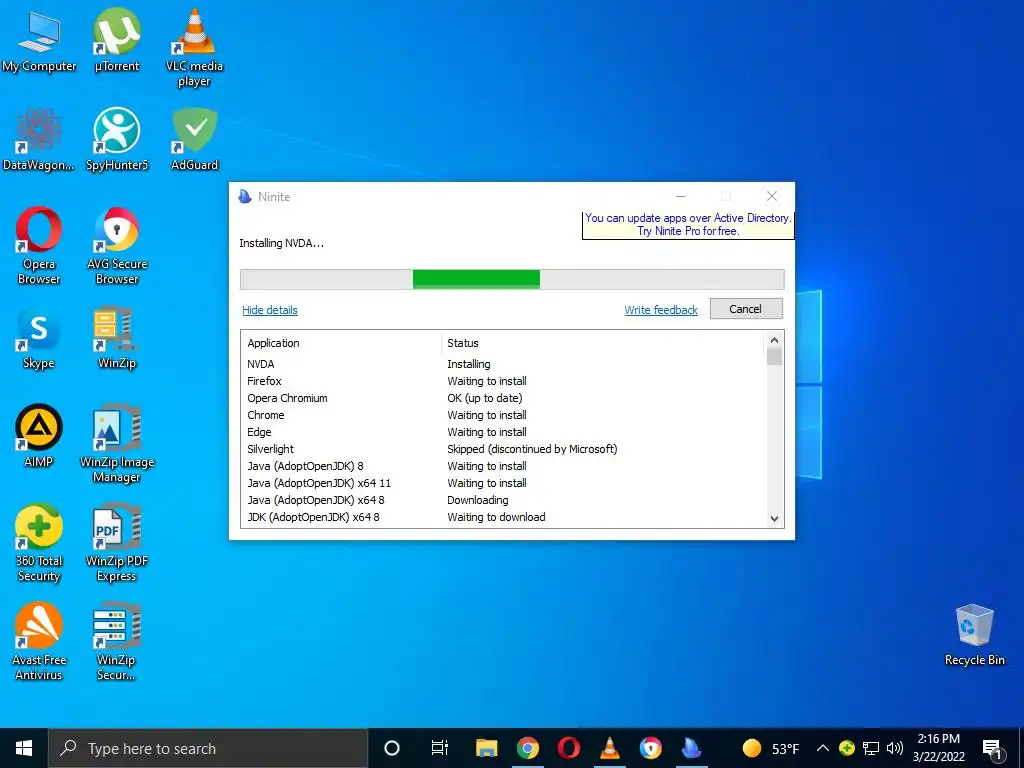The height and width of the screenshot is (768, 1024).
Task: Open the Write feedback link
Action: click(661, 310)
